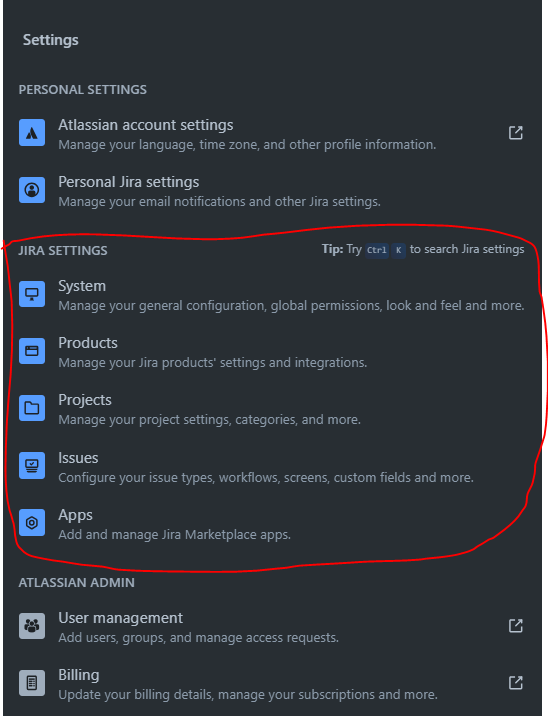The height and width of the screenshot is (716, 548).
Task: Go to Products settings
Action: (88, 343)
